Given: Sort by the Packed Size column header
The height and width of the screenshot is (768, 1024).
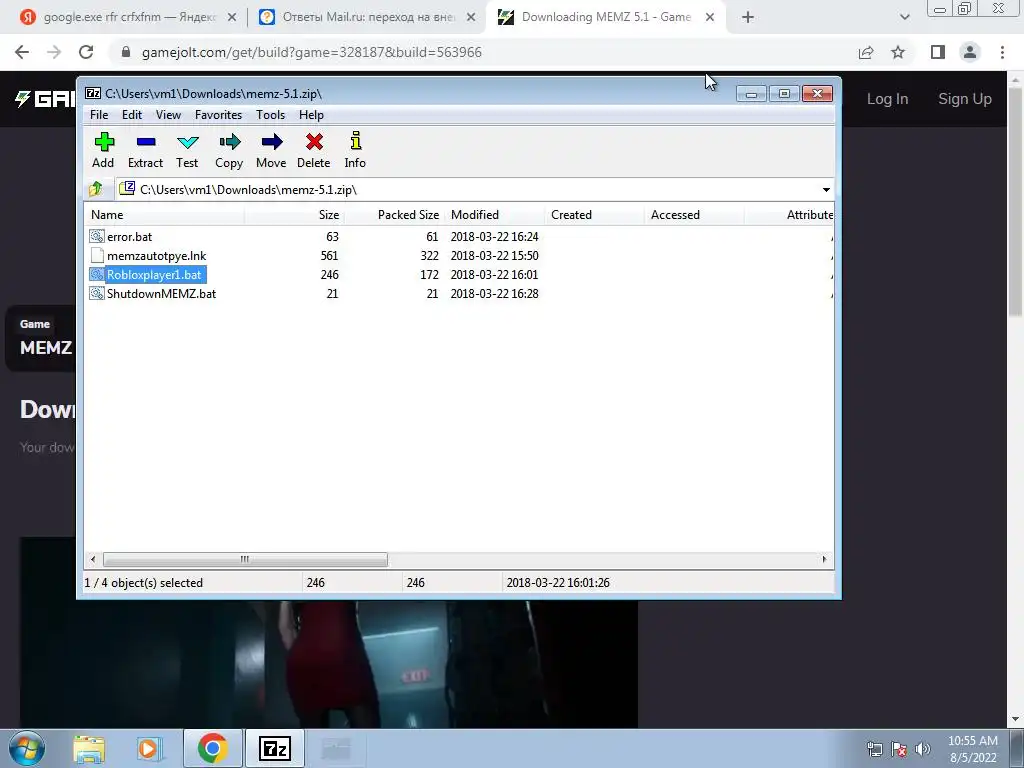Looking at the screenshot, I should click(395, 215).
